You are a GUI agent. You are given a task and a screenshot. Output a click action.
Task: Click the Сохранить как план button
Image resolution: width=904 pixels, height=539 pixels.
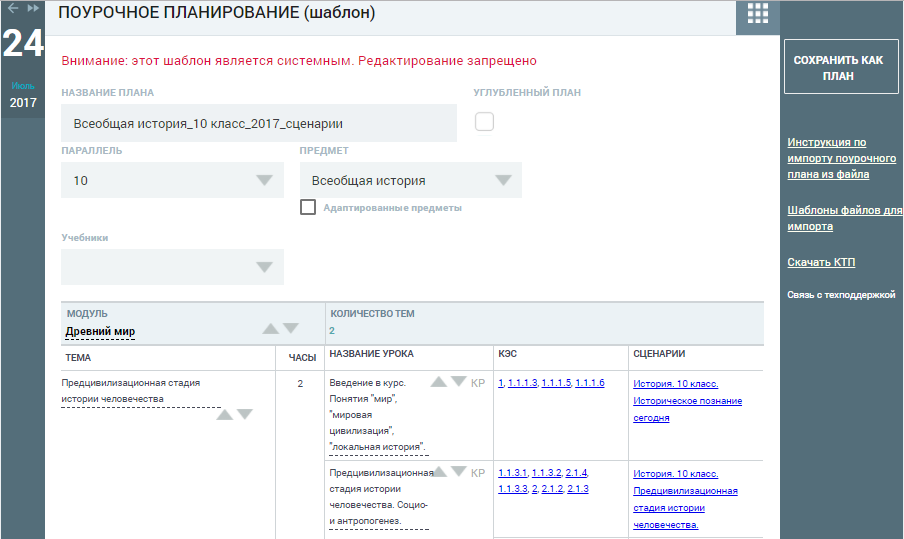click(x=841, y=67)
